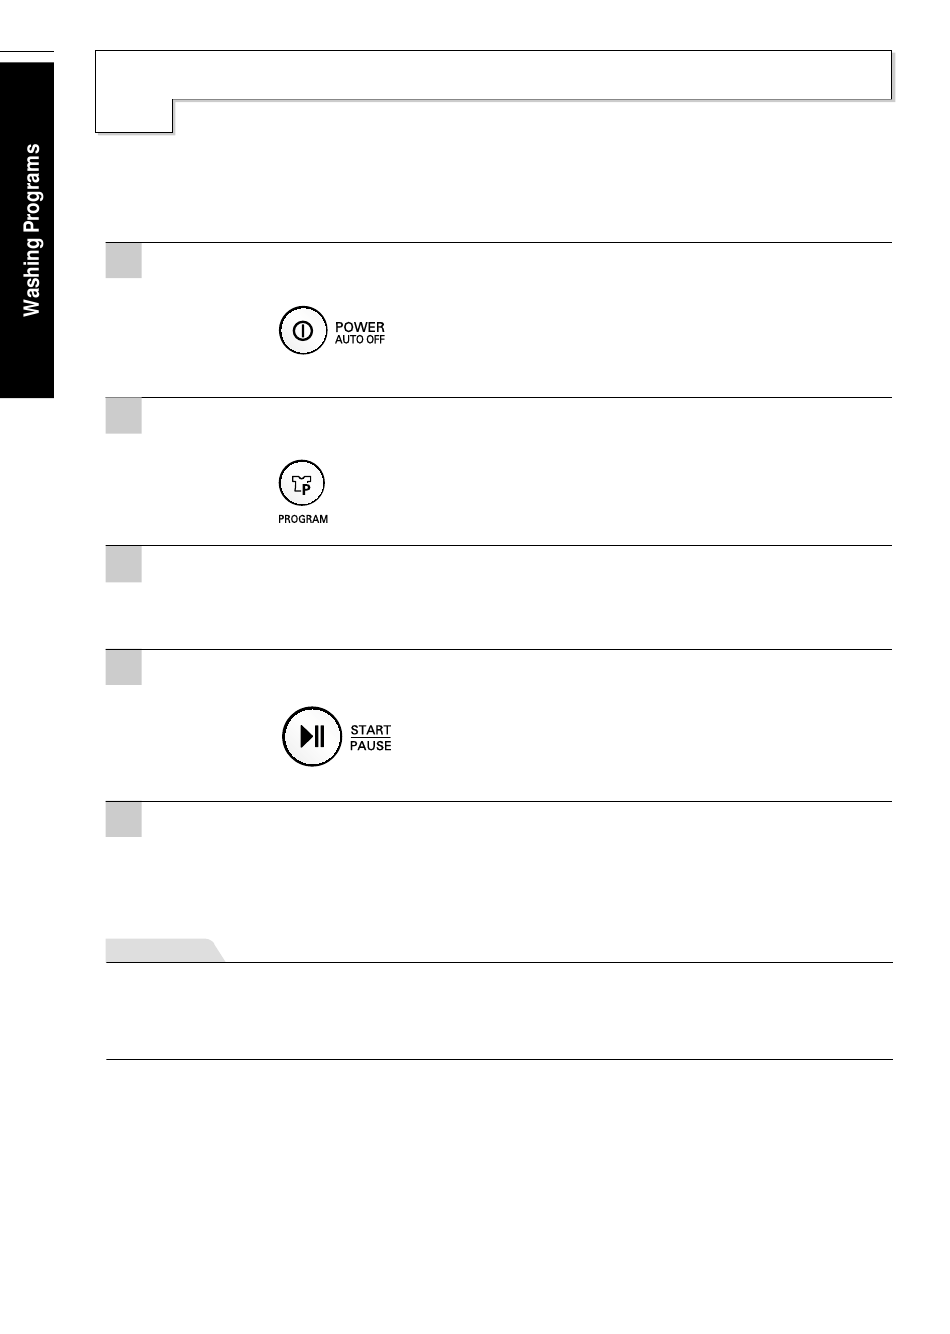Image resolution: width=950 pixels, height=1334 pixels.
Task: Select the Program shirt icon
Action: [301, 484]
